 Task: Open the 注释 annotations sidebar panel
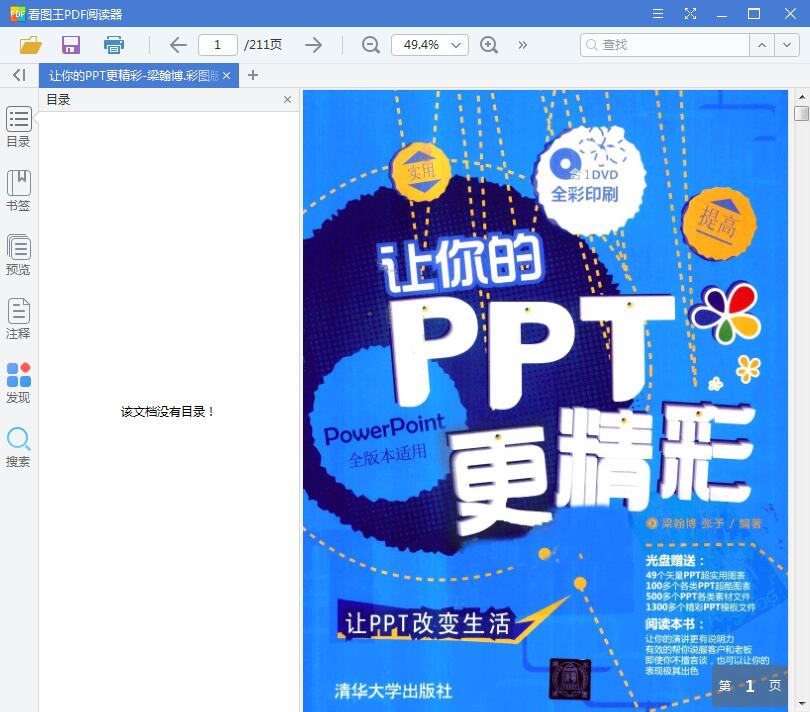(19, 319)
